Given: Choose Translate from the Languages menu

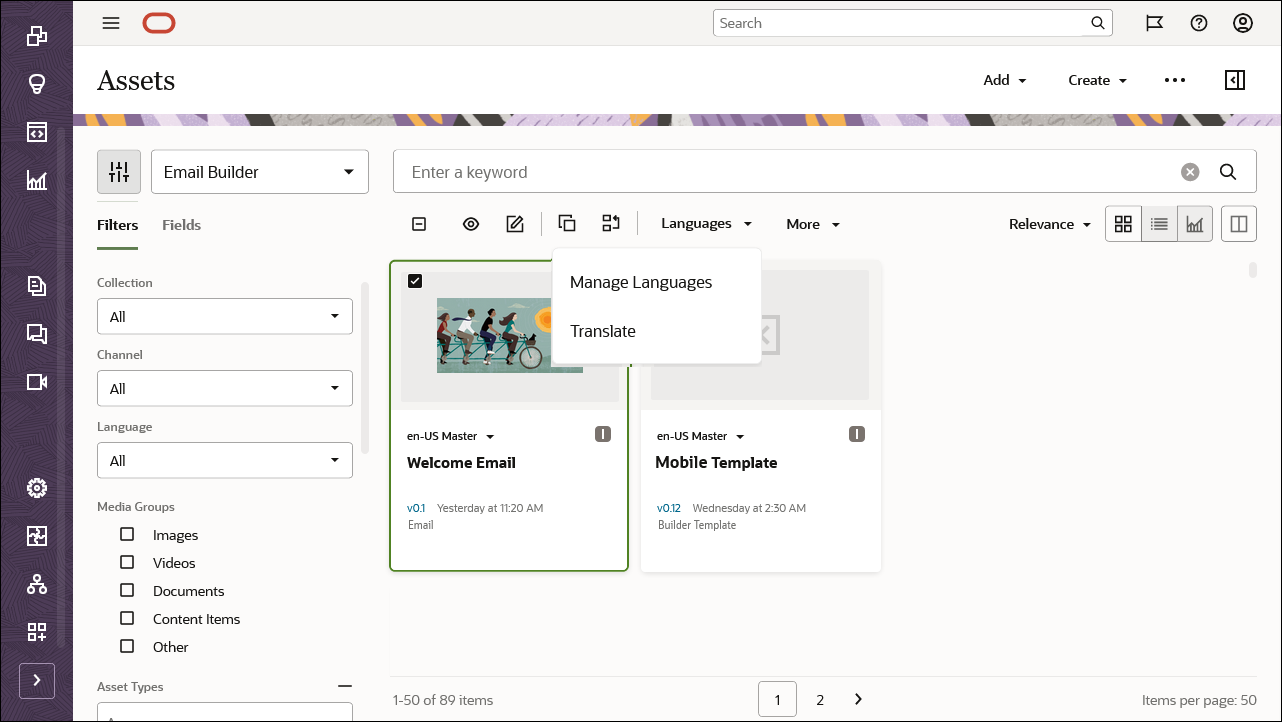Looking at the screenshot, I should pyautogui.click(x=602, y=331).
